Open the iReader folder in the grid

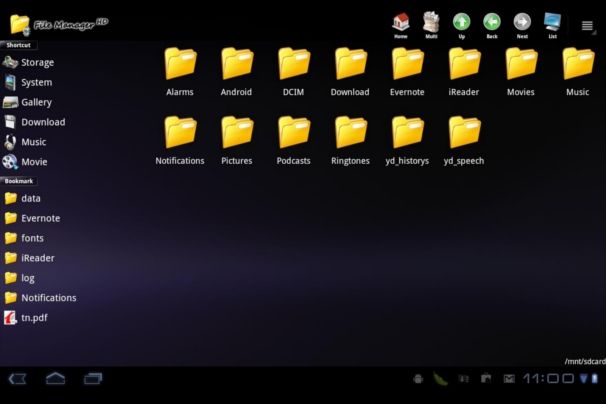tap(464, 72)
